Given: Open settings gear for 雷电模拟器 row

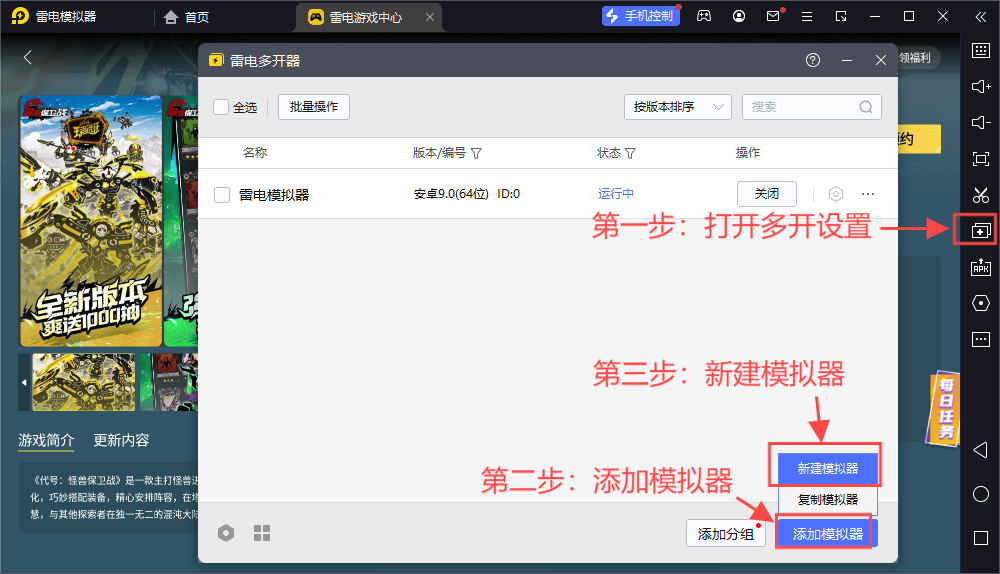Looking at the screenshot, I should (x=835, y=194).
